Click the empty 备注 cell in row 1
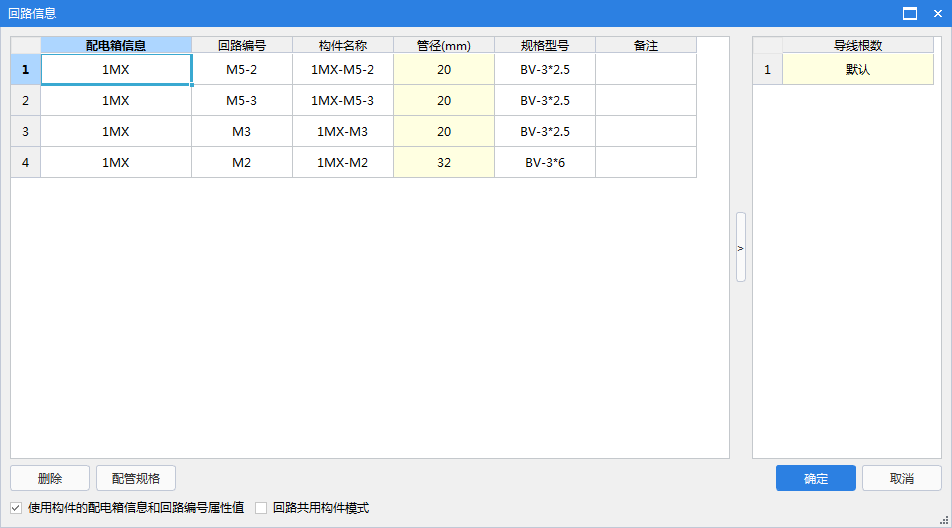The image size is (952, 528). click(646, 70)
